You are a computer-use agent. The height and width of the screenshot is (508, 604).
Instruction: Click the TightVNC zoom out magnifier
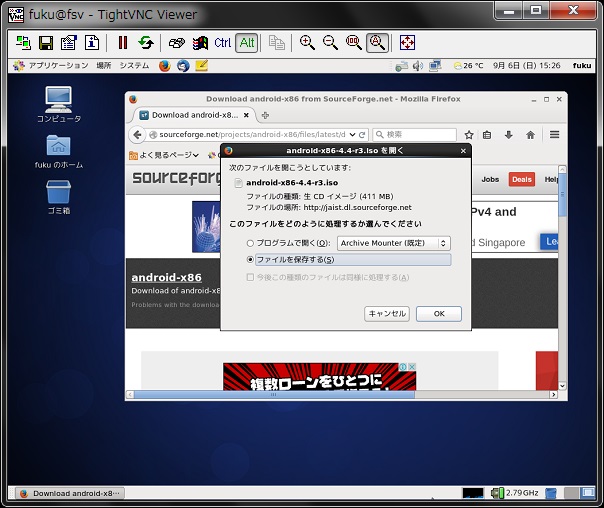point(331,42)
